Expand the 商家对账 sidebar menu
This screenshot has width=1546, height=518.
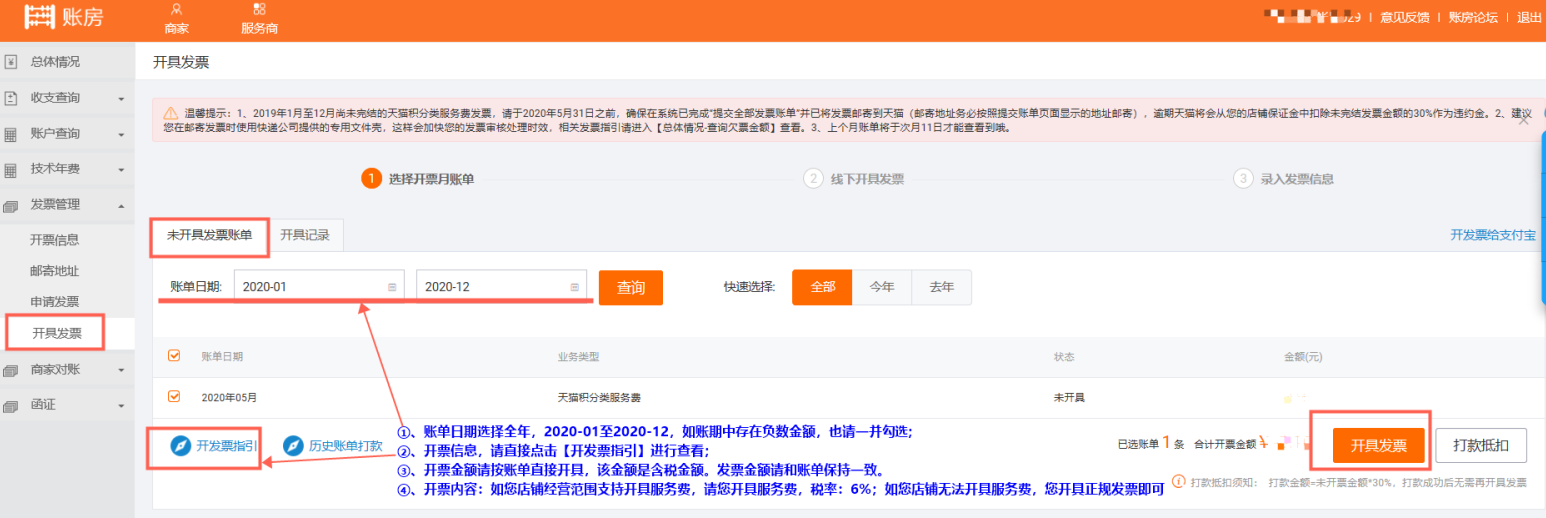[66, 370]
